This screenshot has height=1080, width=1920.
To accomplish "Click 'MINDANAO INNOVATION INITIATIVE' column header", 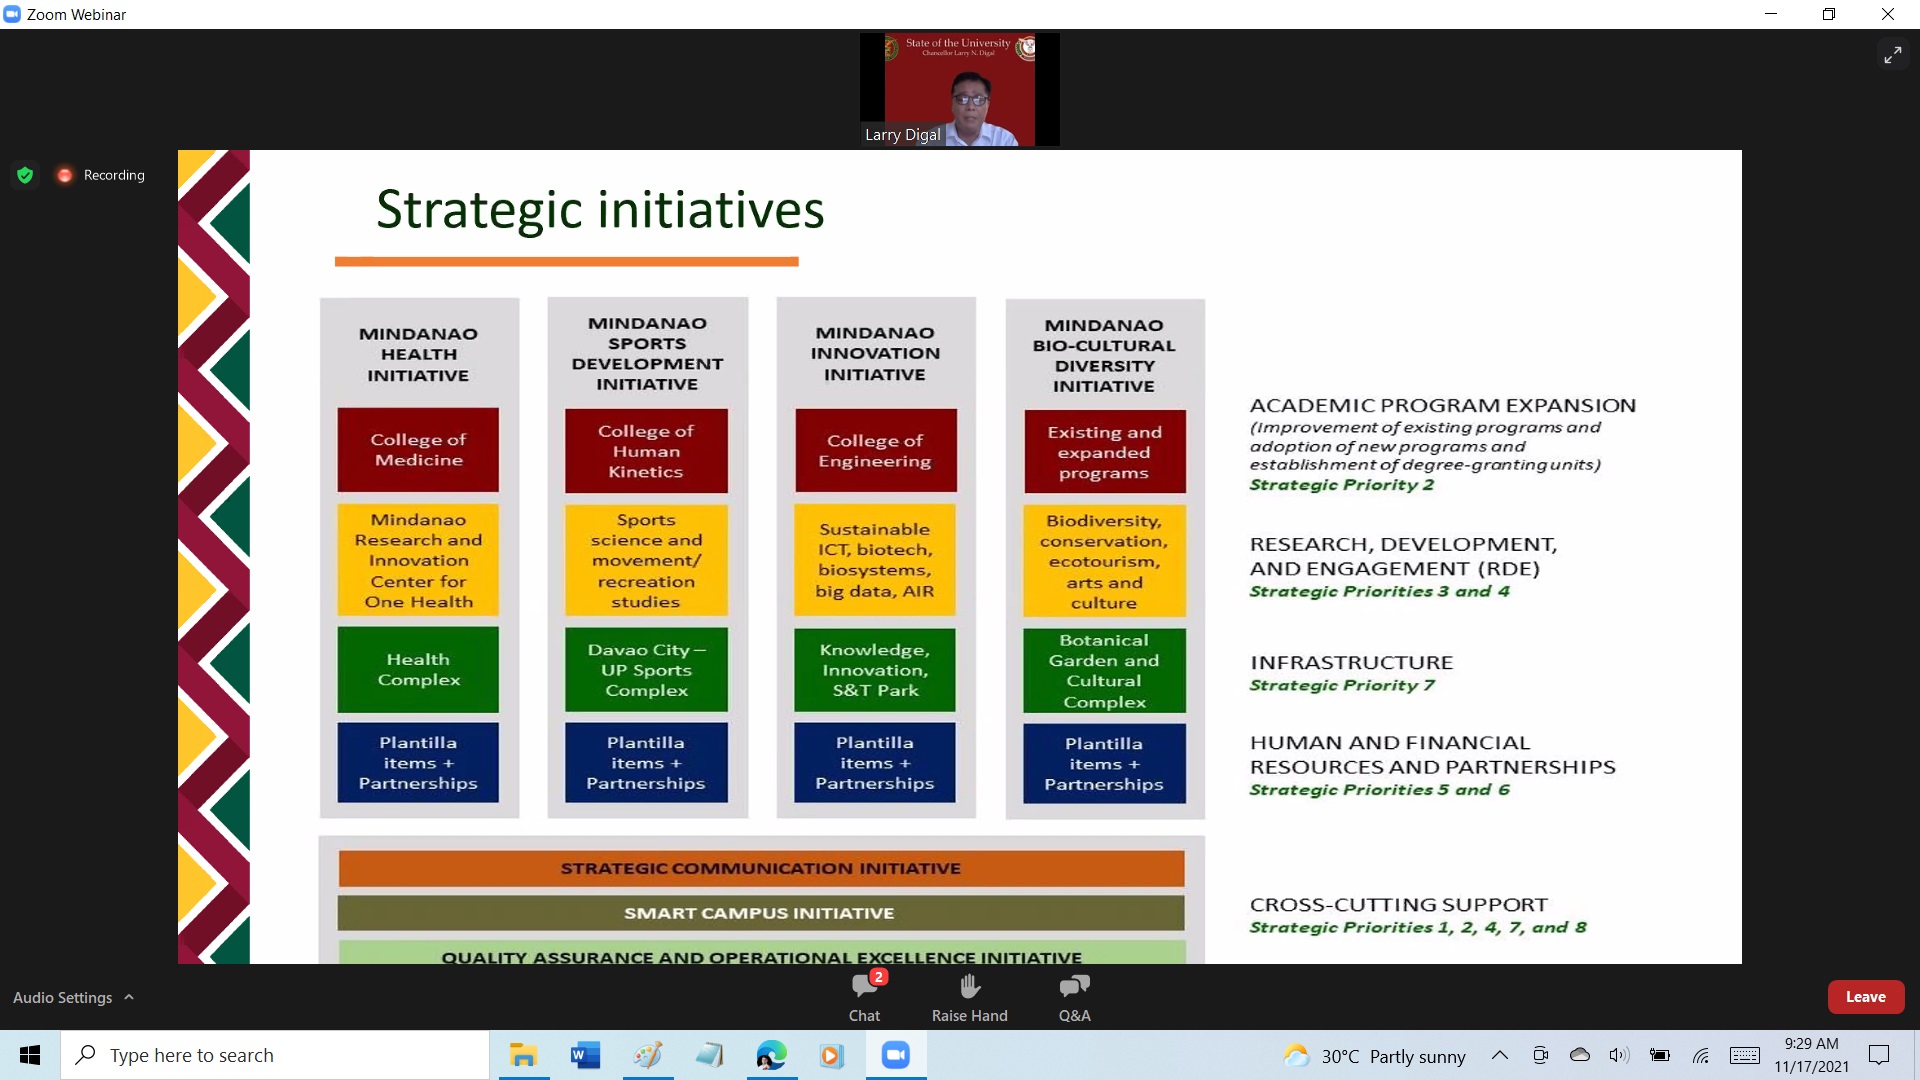I will (875, 353).
